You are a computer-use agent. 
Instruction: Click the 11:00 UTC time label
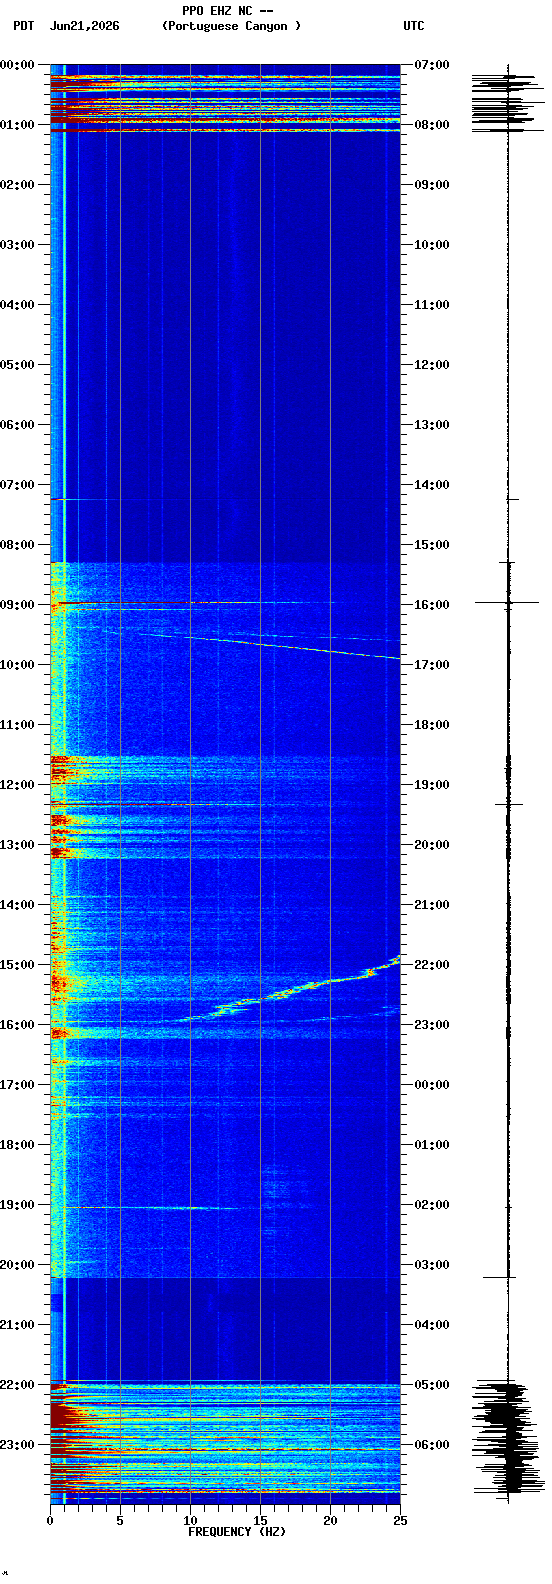coord(431,304)
